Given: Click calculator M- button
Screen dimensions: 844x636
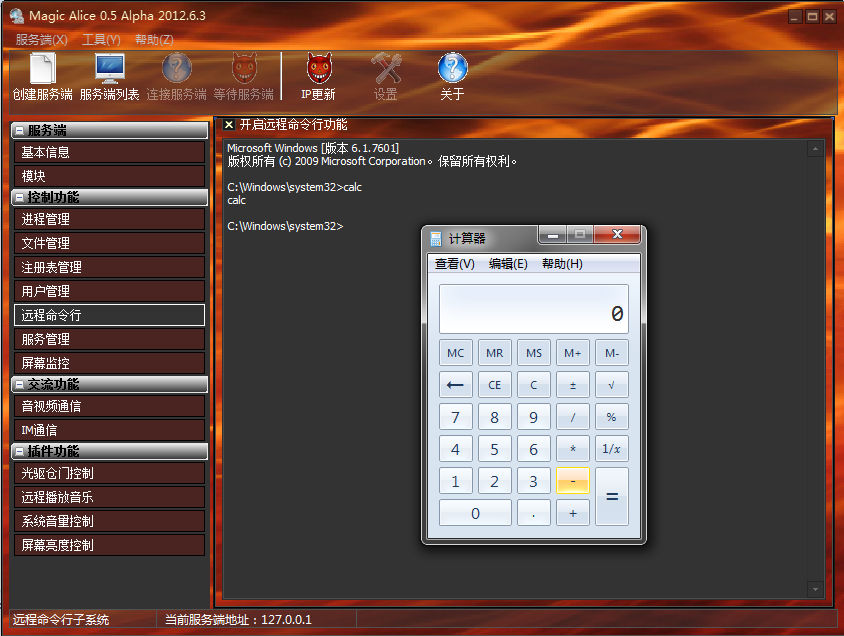Looking at the screenshot, I should pyautogui.click(x=612, y=353).
